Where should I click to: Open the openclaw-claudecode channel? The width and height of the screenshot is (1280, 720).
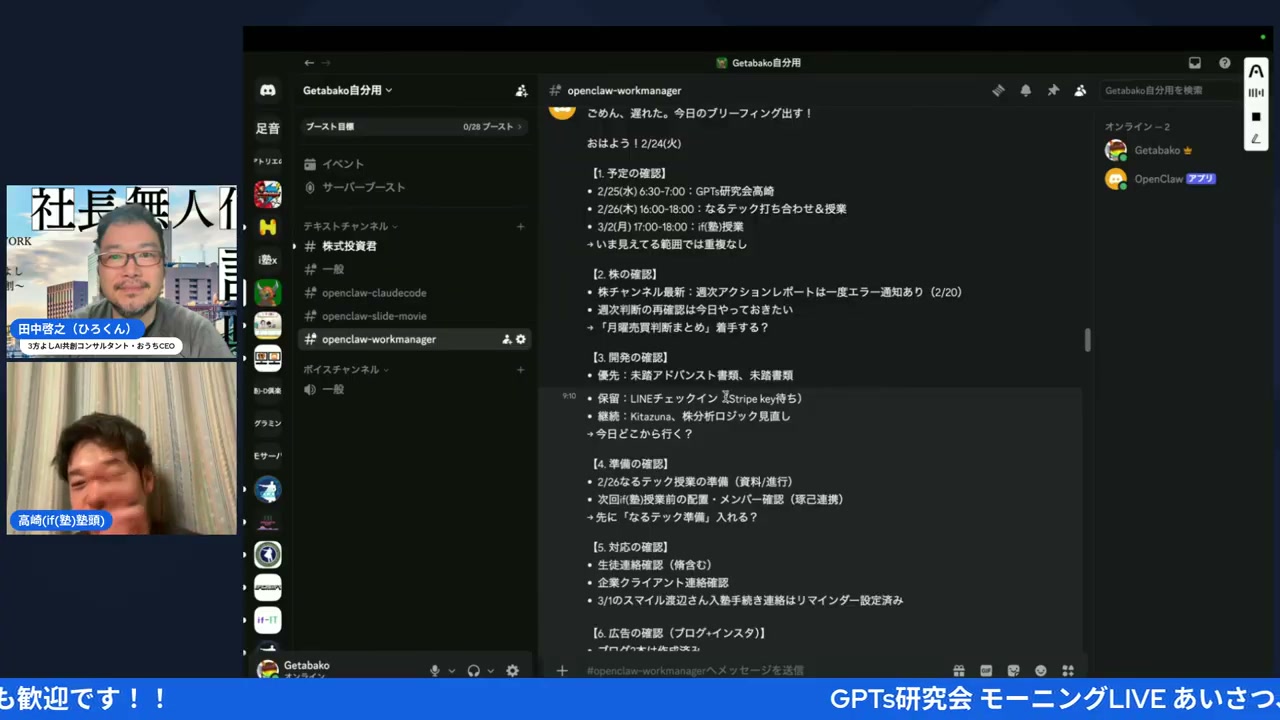pyautogui.click(x=374, y=292)
